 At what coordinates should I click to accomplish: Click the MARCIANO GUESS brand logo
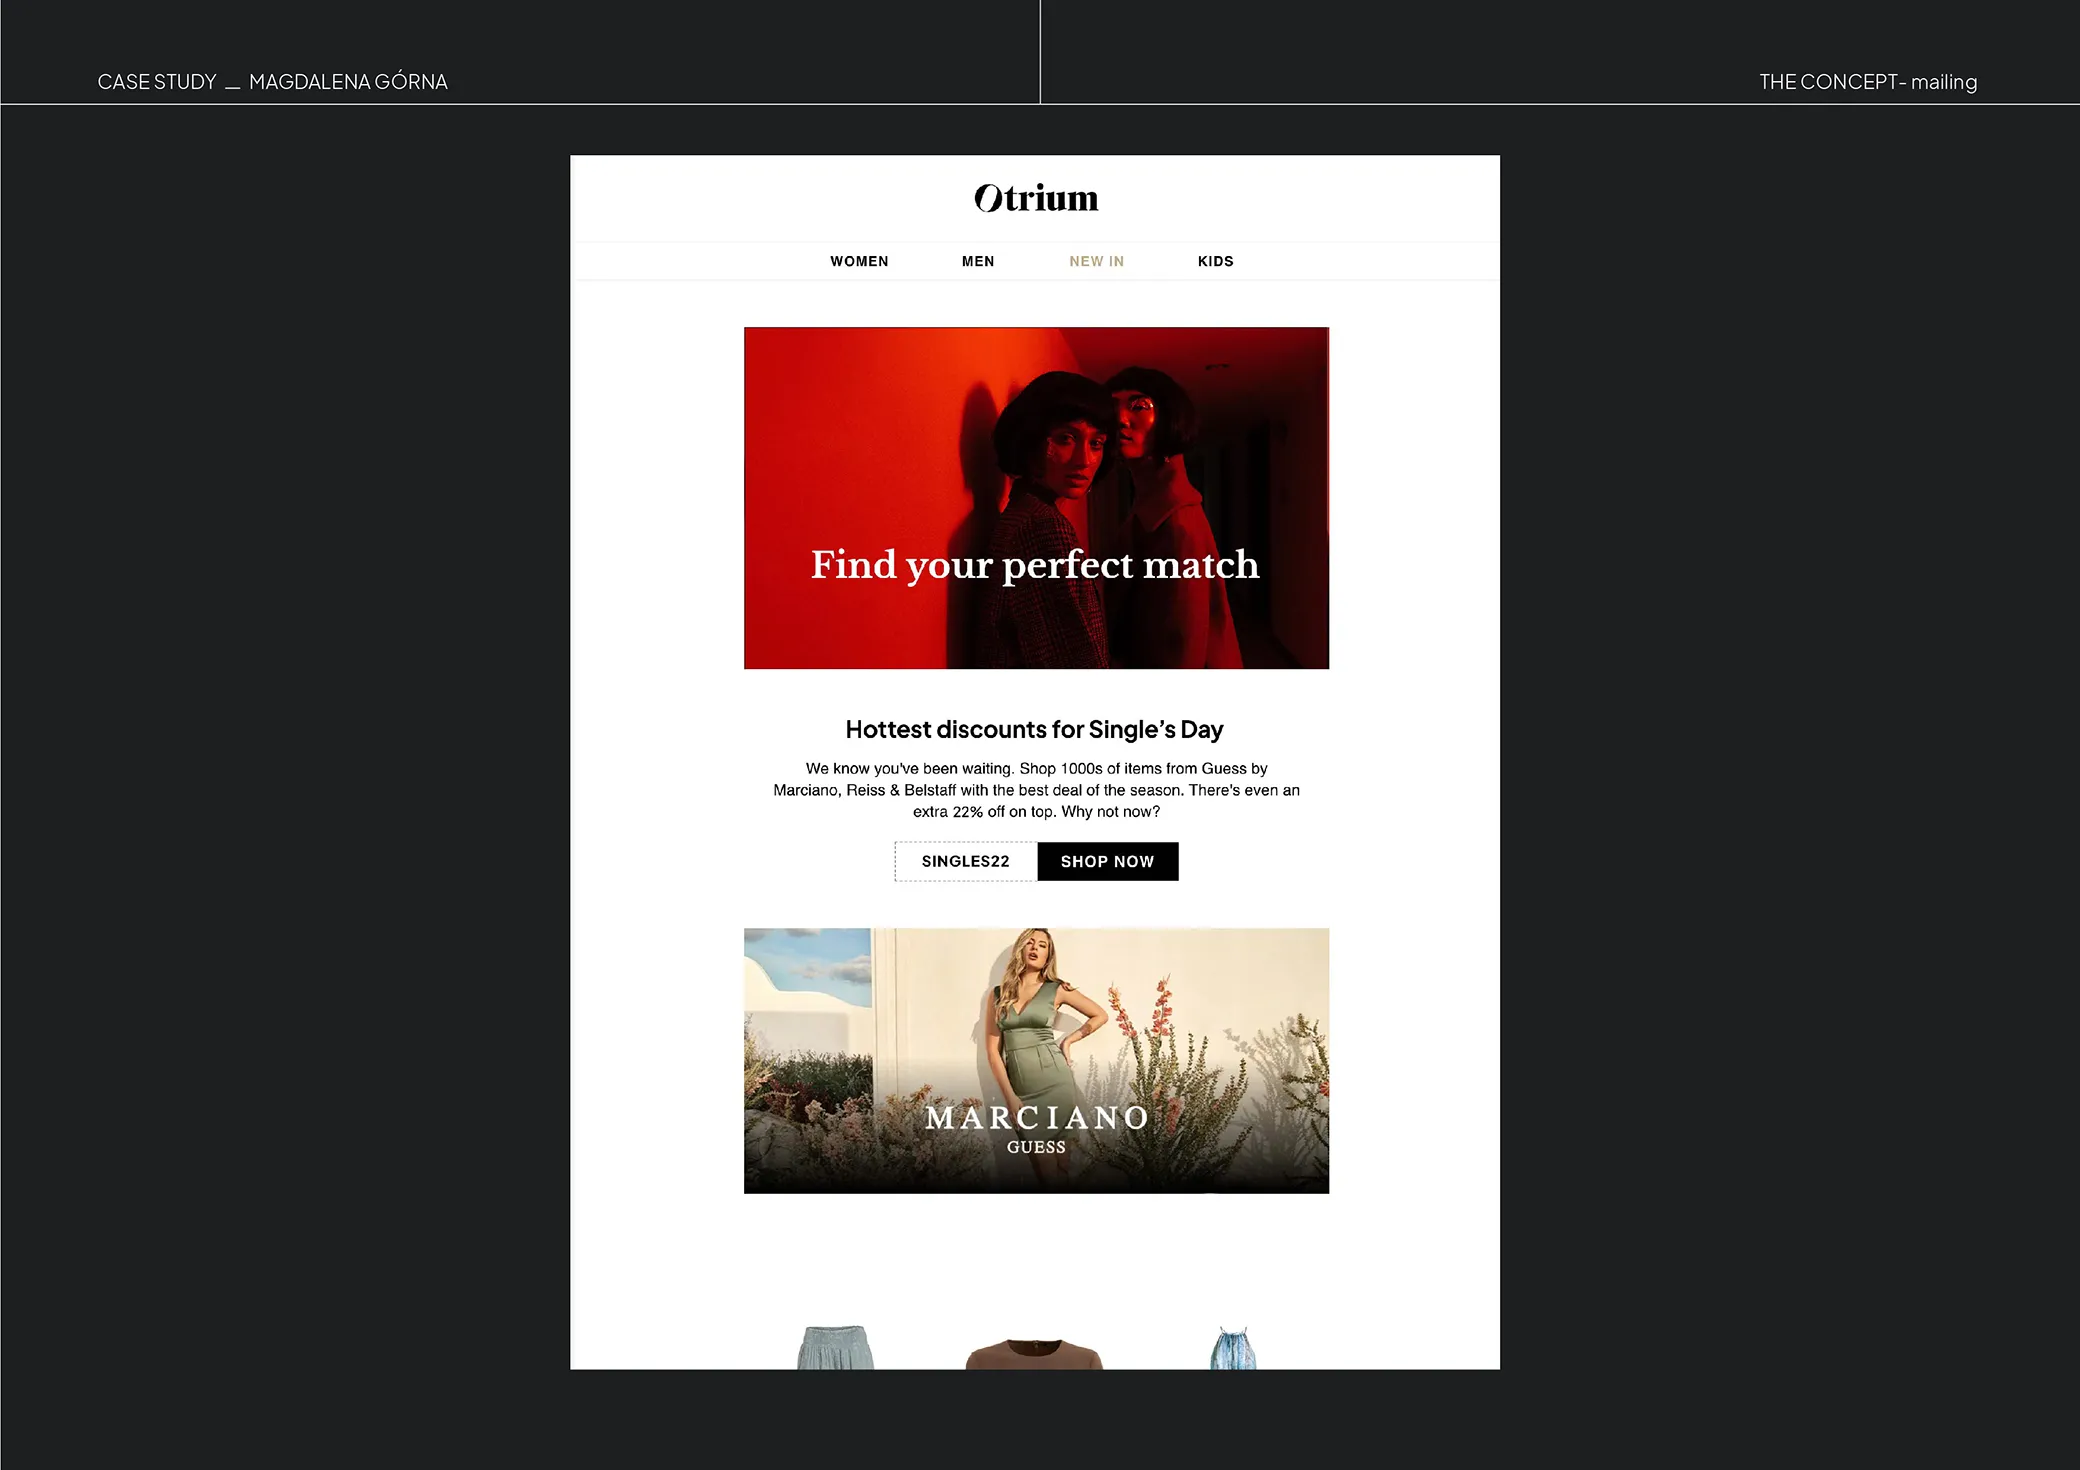click(1037, 1128)
